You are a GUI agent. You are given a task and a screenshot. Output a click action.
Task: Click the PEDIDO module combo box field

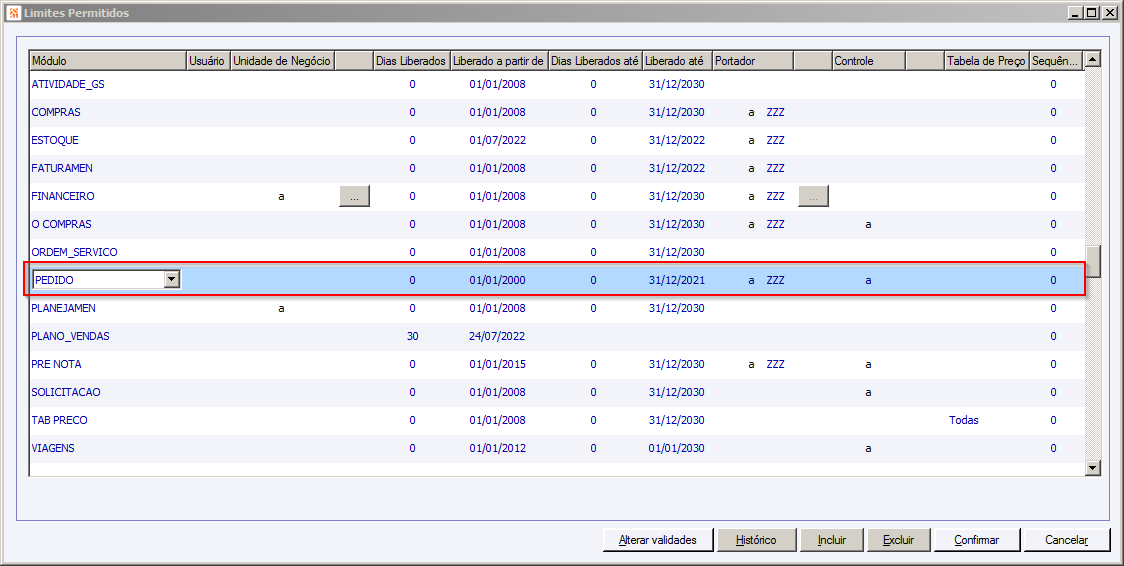coord(106,280)
